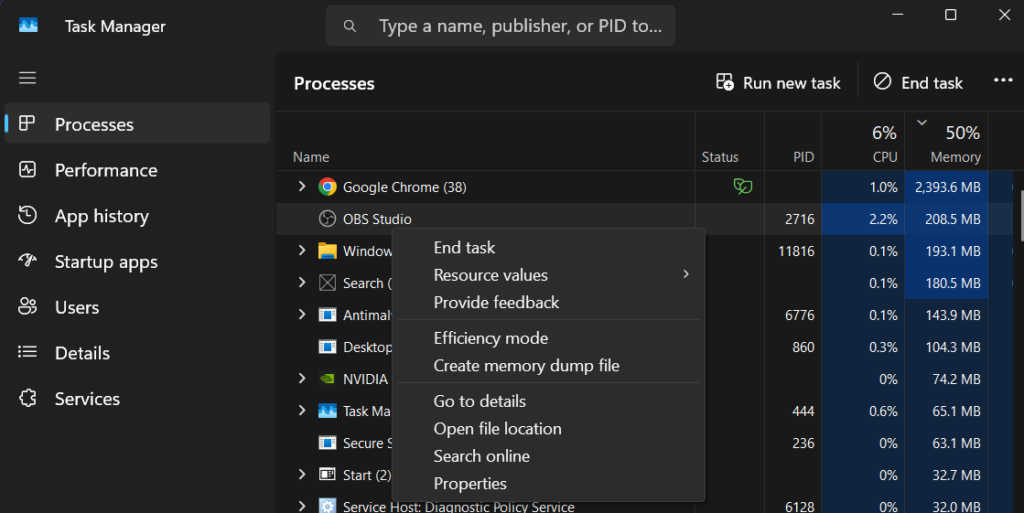The height and width of the screenshot is (513, 1024).
Task: Click the Antimalware process icon
Action: [x=327, y=315]
